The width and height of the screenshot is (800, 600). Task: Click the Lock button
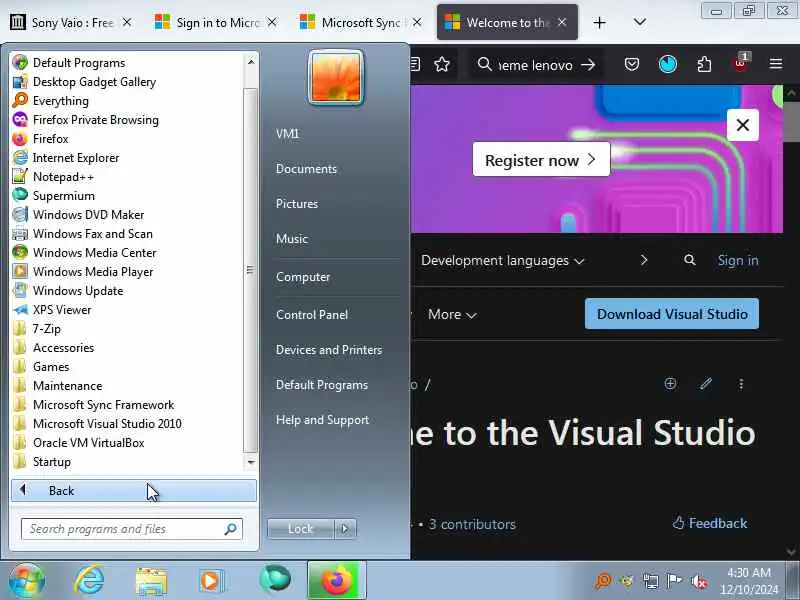(x=301, y=529)
